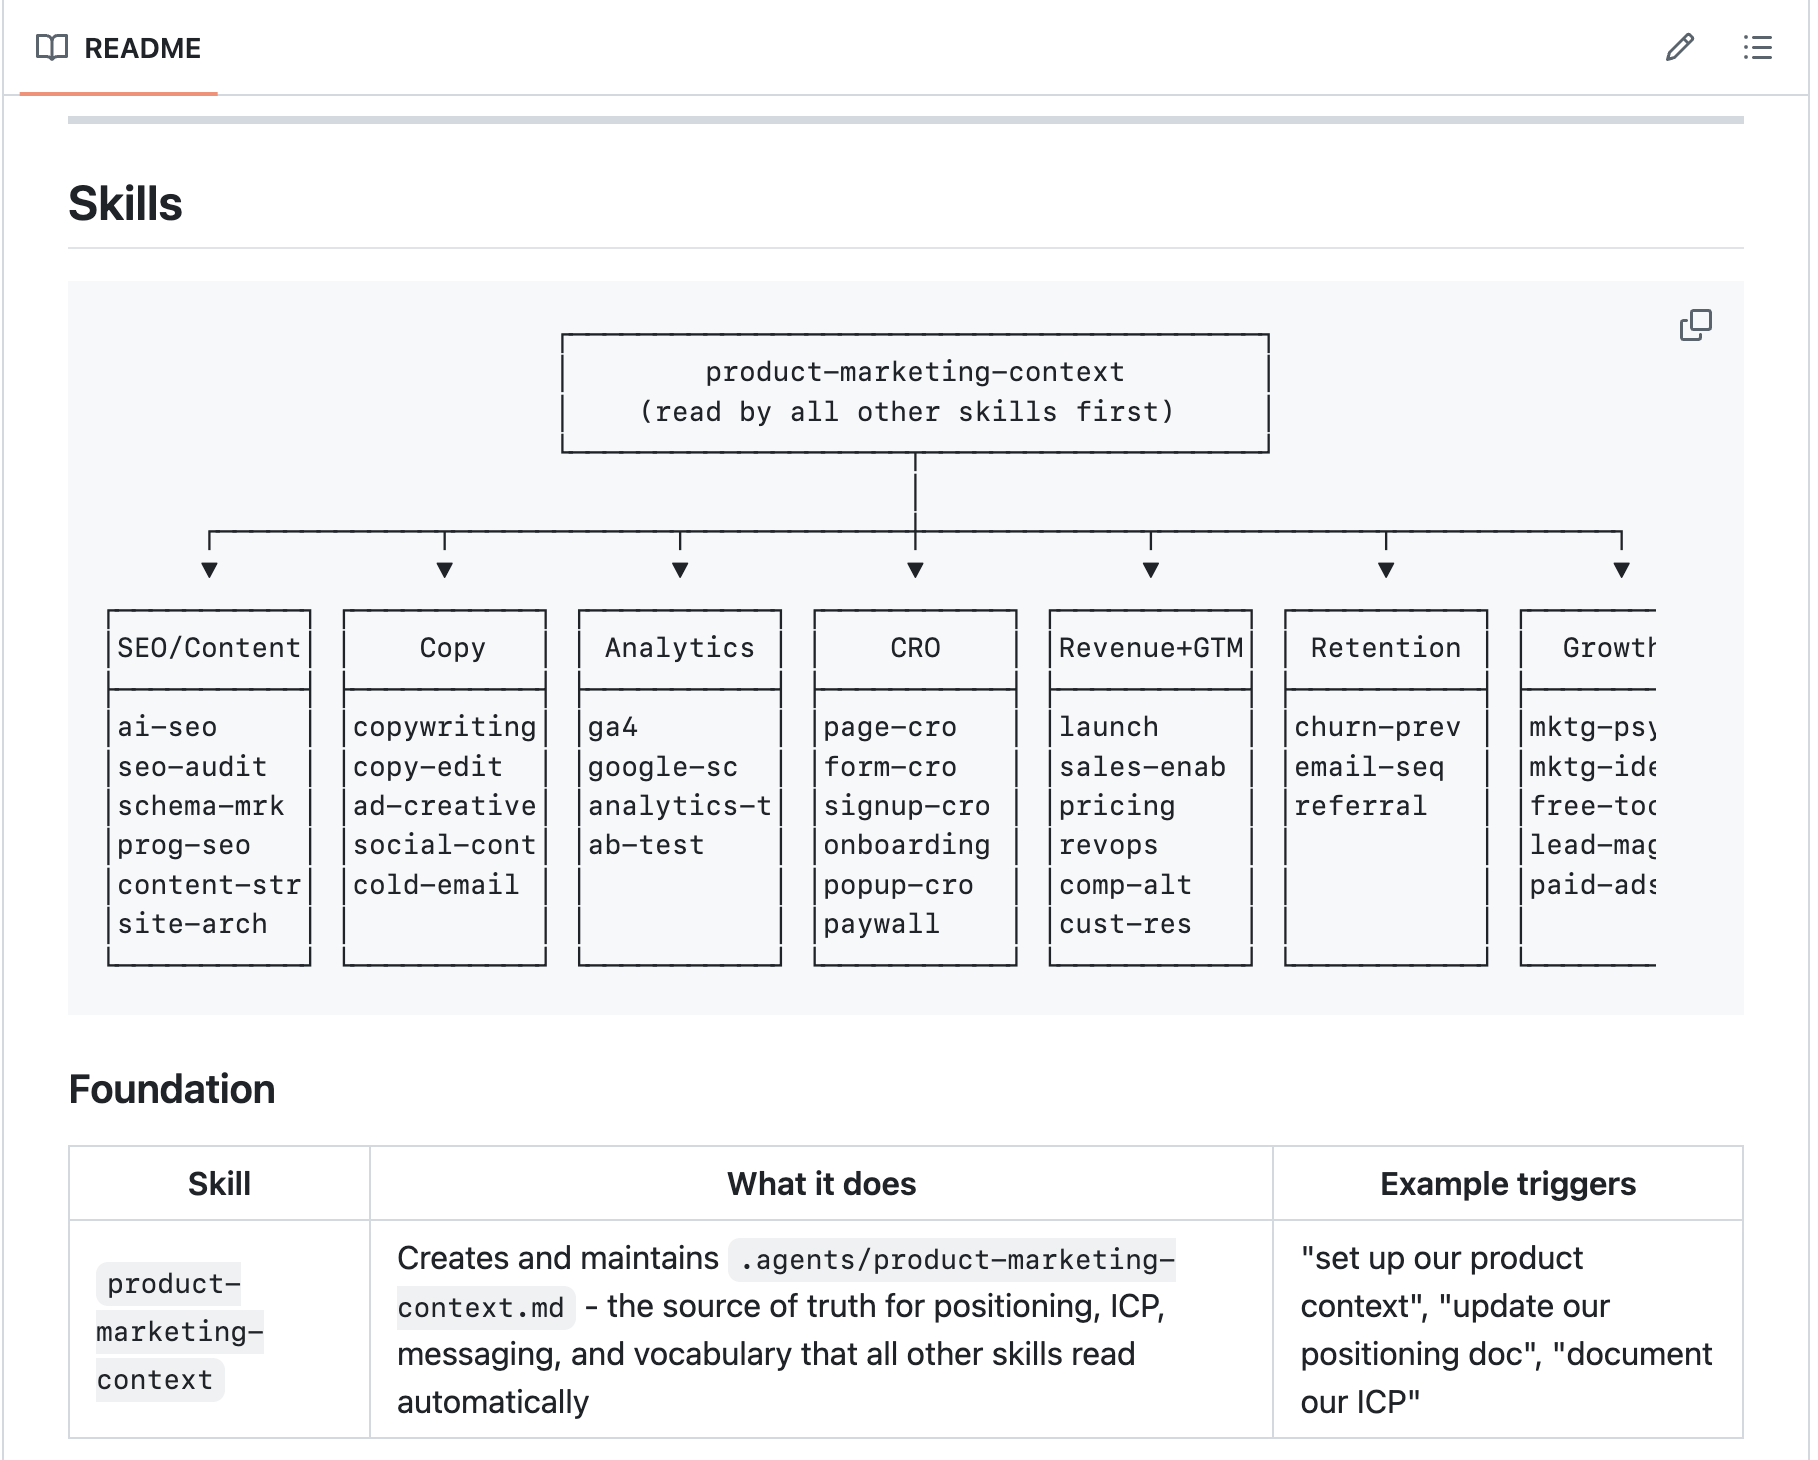Click the What it does table header
The height and width of the screenshot is (1460, 1818).
(821, 1184)
